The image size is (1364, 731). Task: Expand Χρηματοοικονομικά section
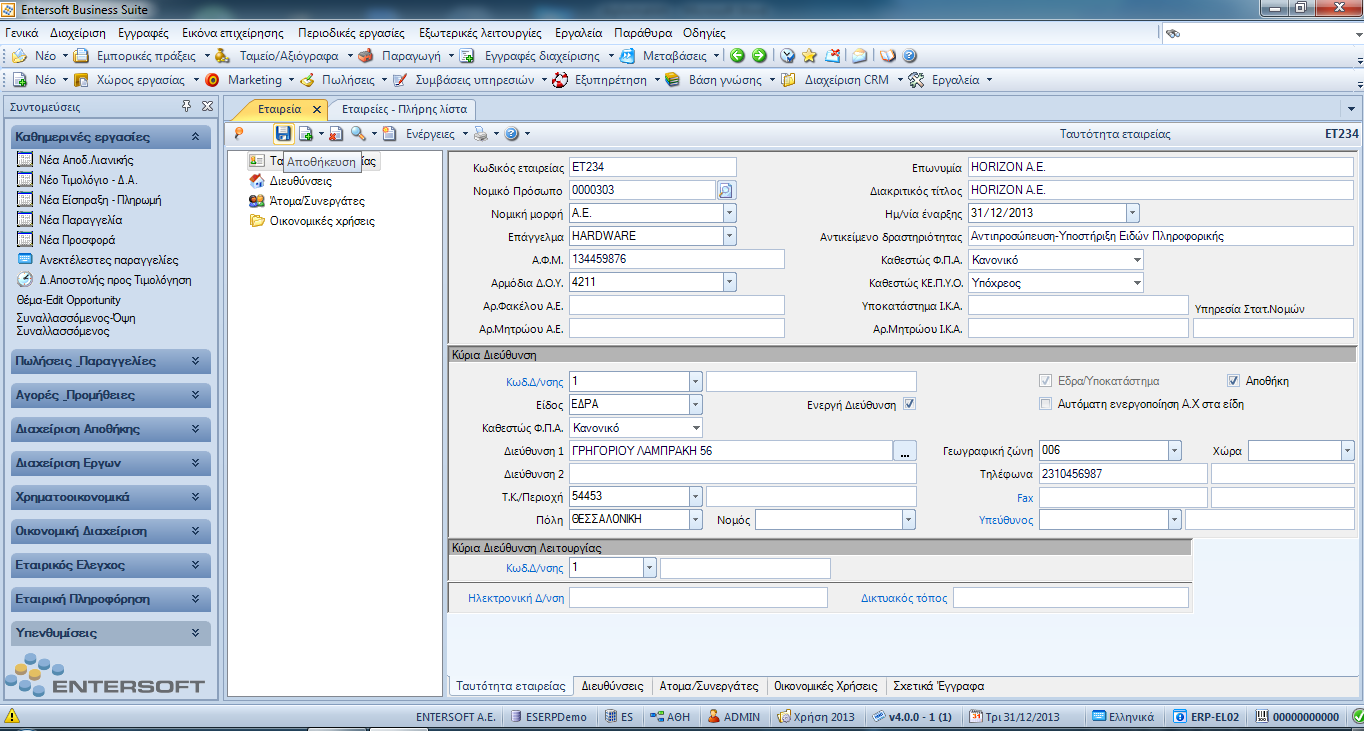tap(195, 497)
